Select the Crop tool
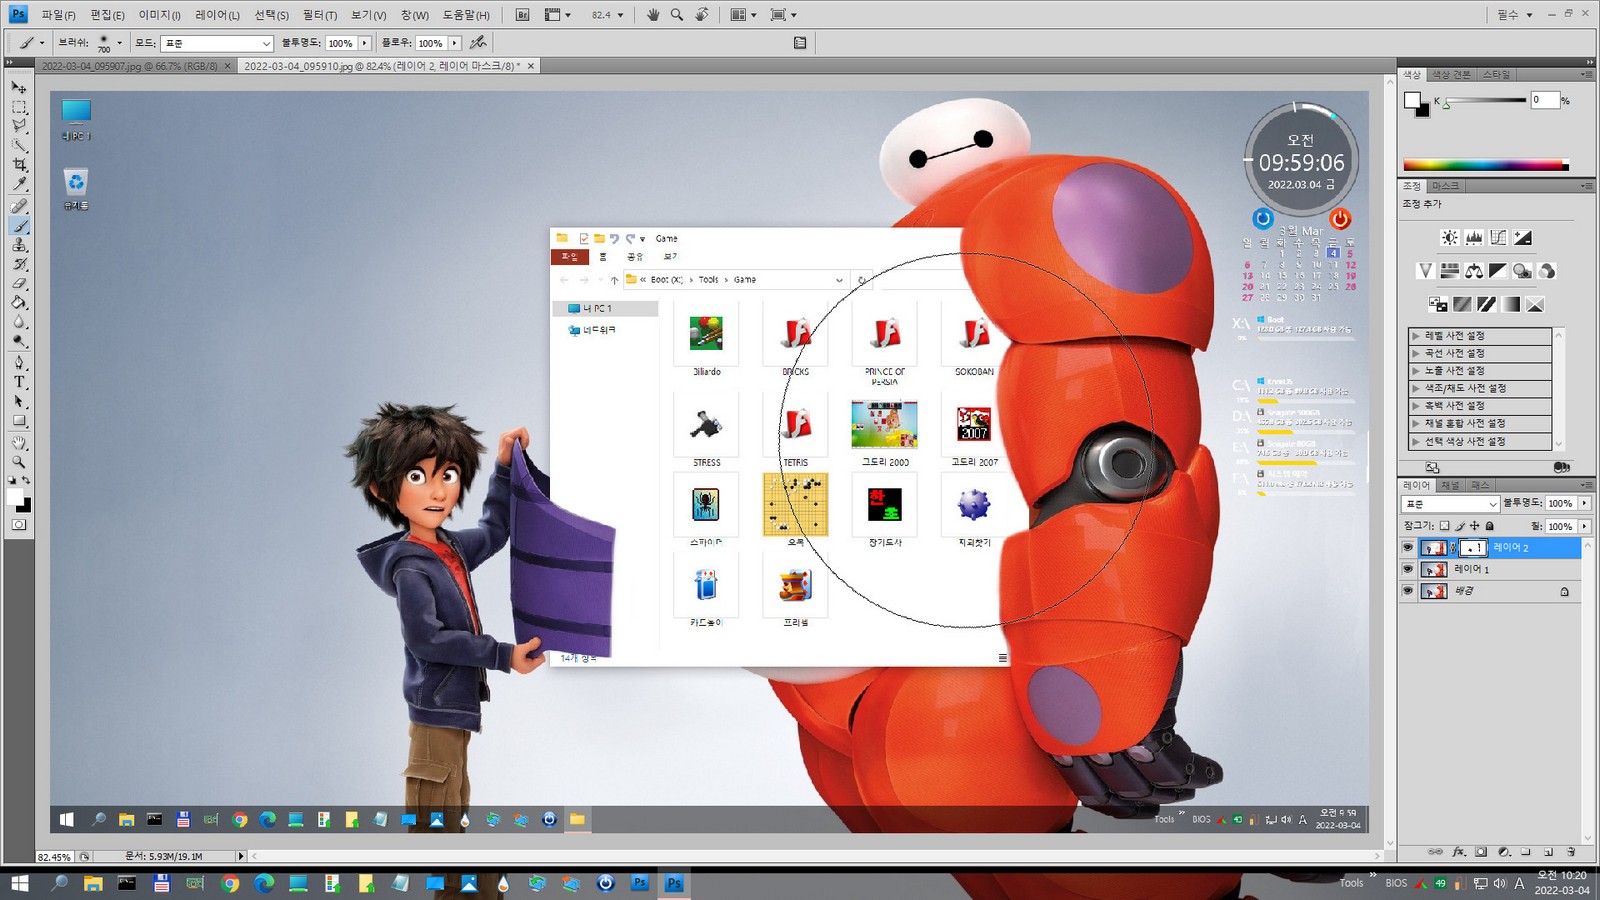The width and height of the screenshot is (1600, 900). [19, 165]
